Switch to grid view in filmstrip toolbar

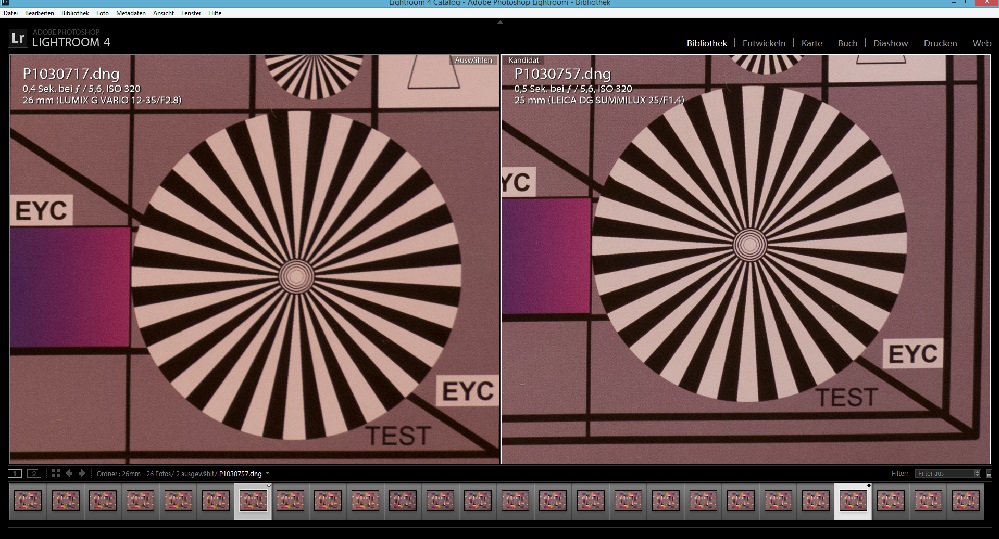click(56, 473)
